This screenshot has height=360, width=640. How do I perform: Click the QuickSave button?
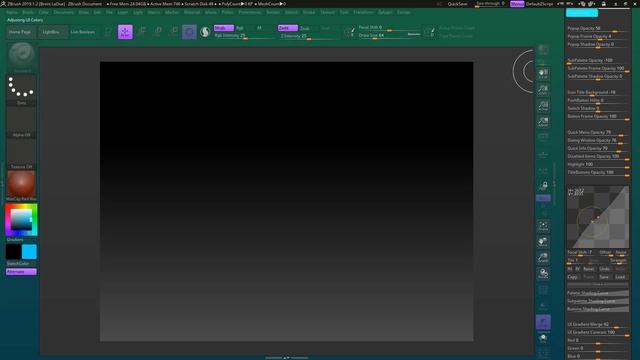tap(457, 4)
